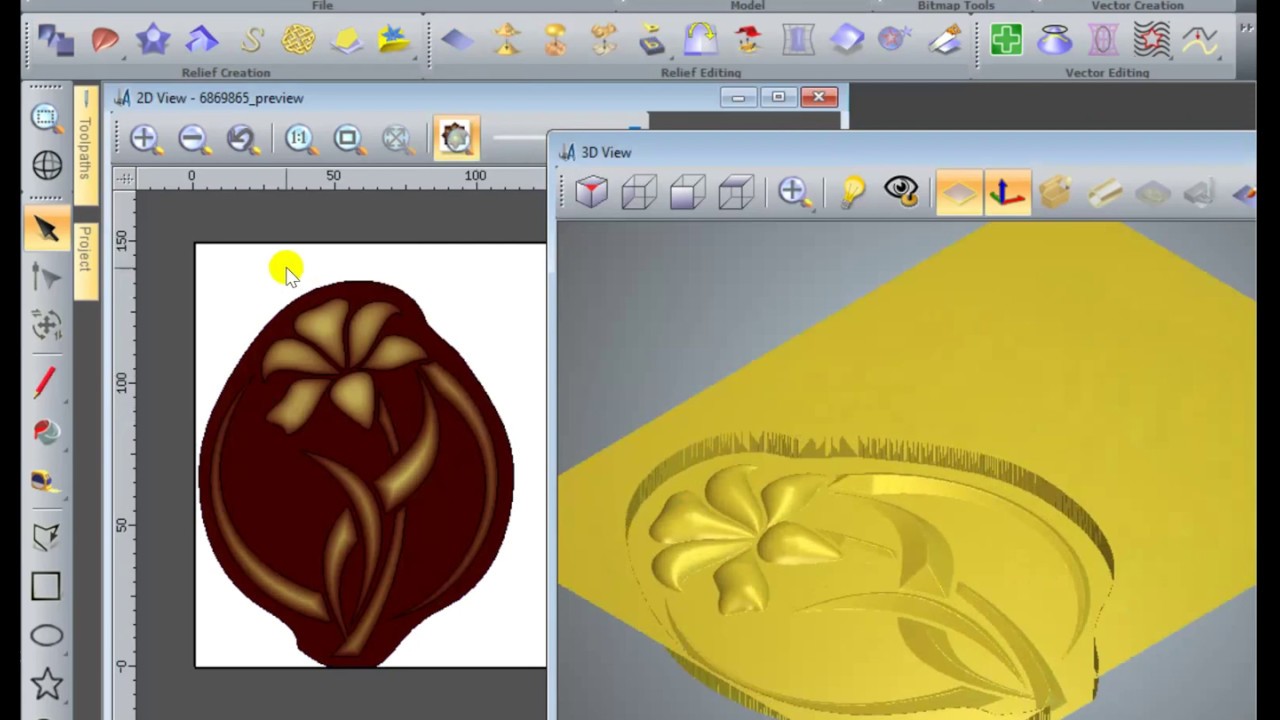The width and height of the screenshot is (1280, 720).
Task: Click the flower relief preview in 2D View
Action: coord(357,473)
